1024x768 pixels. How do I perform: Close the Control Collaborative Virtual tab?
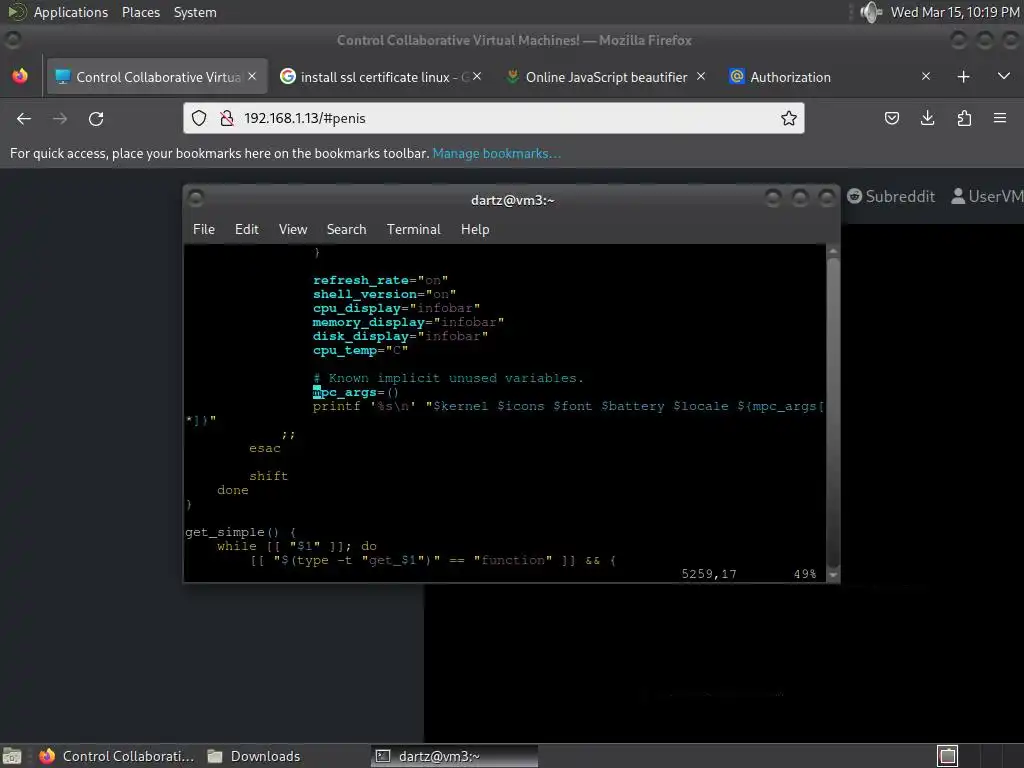(252, 76)
